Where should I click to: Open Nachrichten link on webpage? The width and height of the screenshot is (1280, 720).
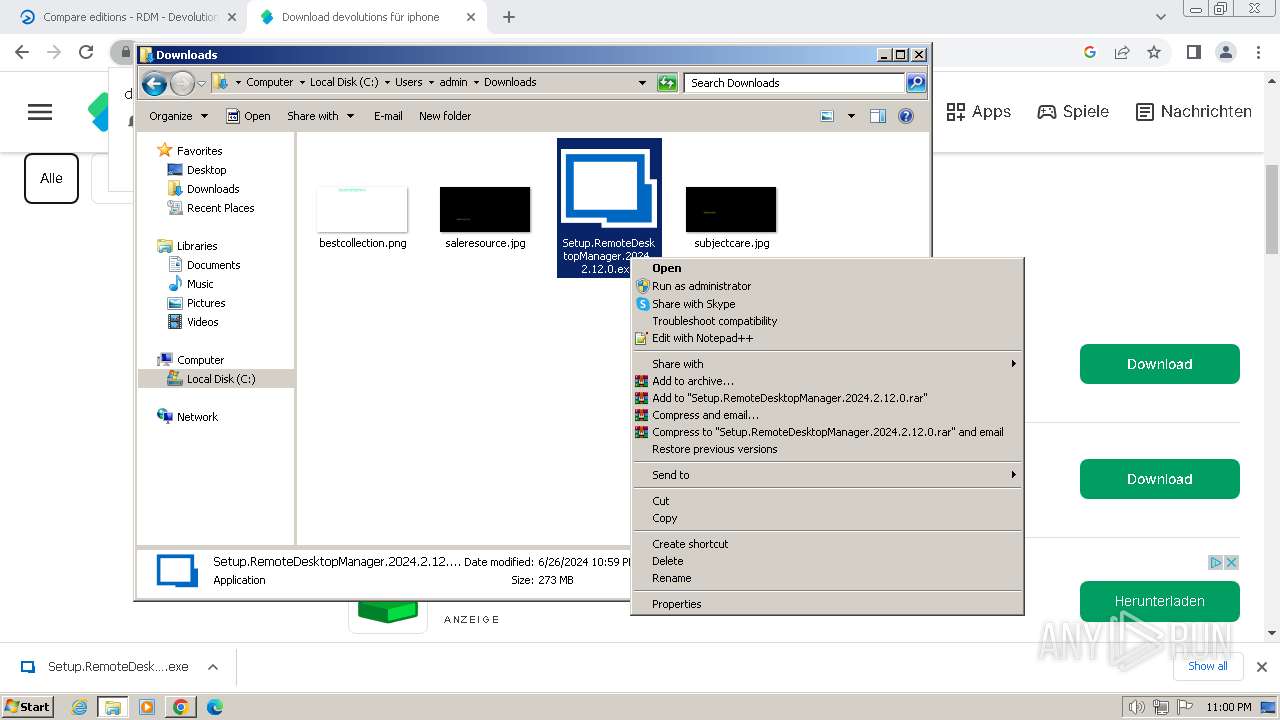pyautogui.click(x=1194, y=112)
